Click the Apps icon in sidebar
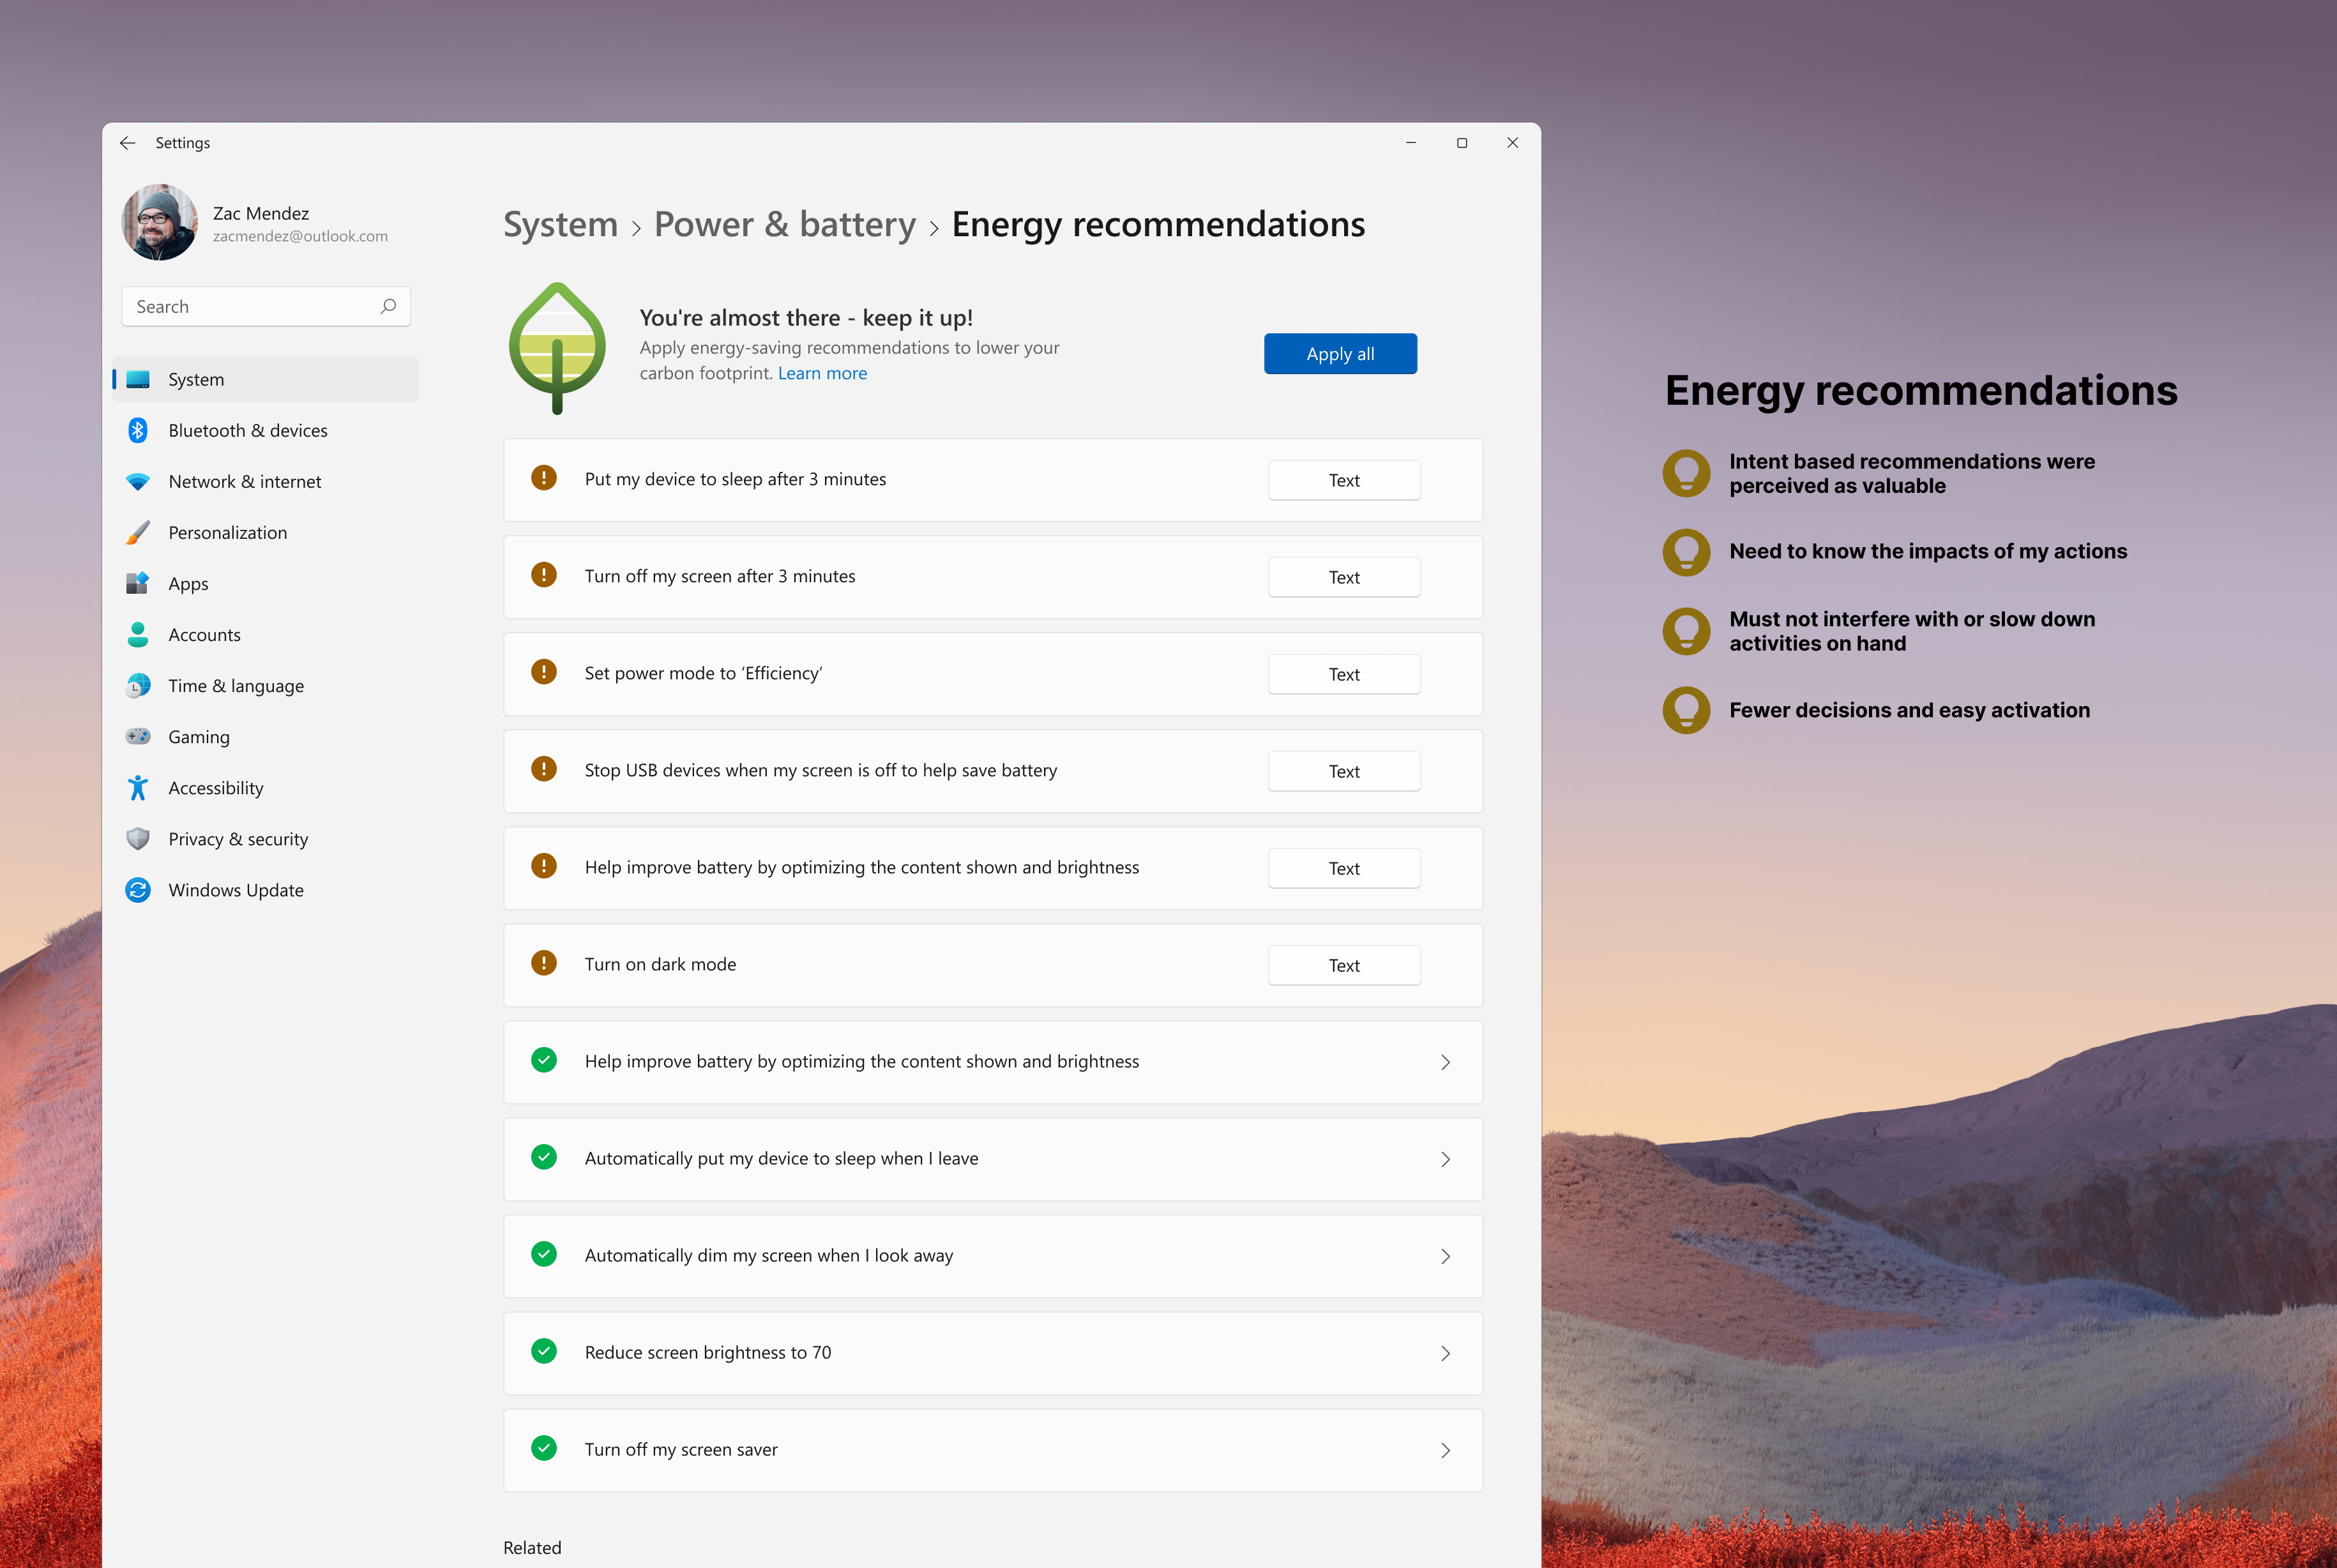Image resolution: width=2337 pixels, height=1568 pixels. pos(138,583)
